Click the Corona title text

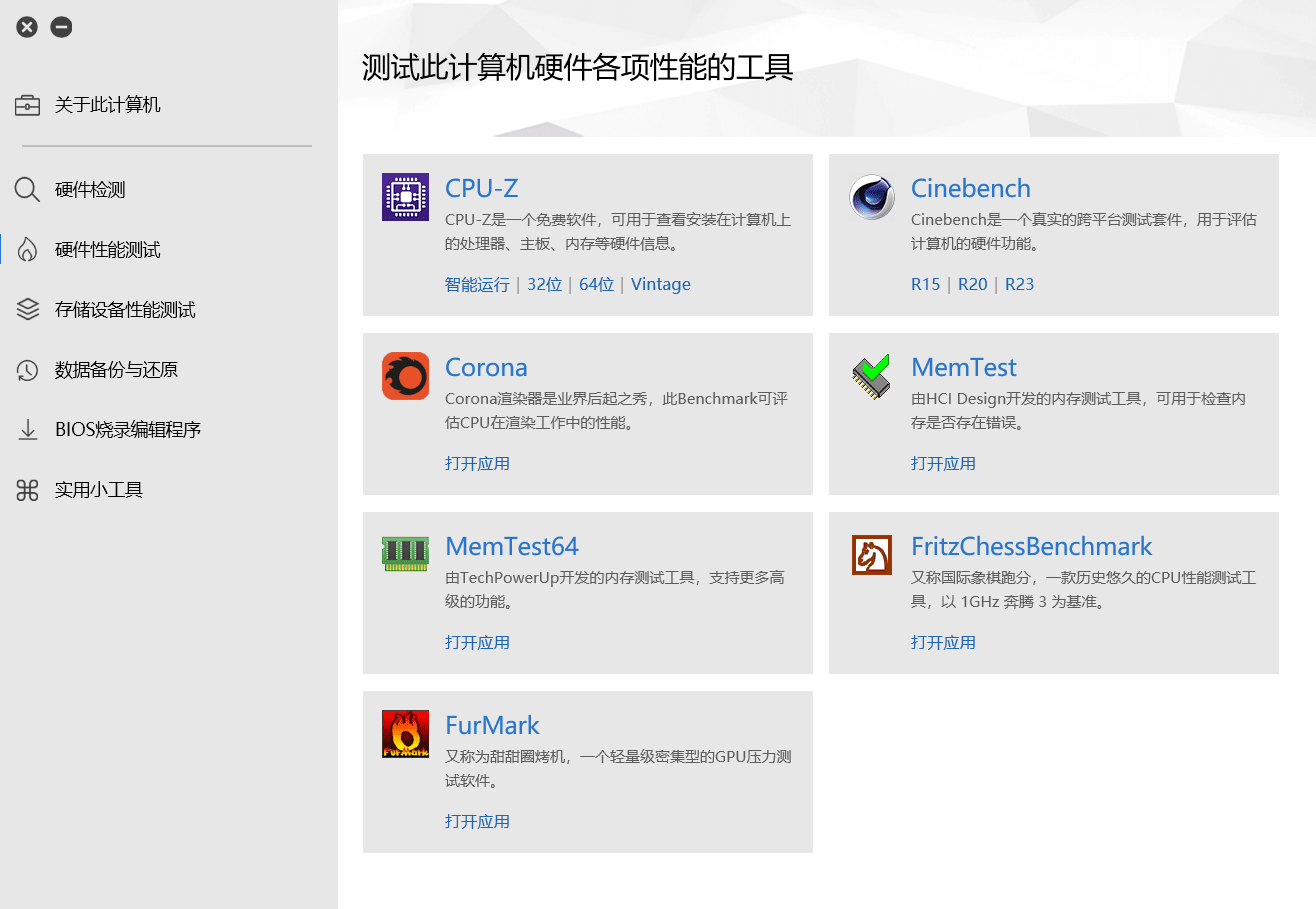coord(486,367)
